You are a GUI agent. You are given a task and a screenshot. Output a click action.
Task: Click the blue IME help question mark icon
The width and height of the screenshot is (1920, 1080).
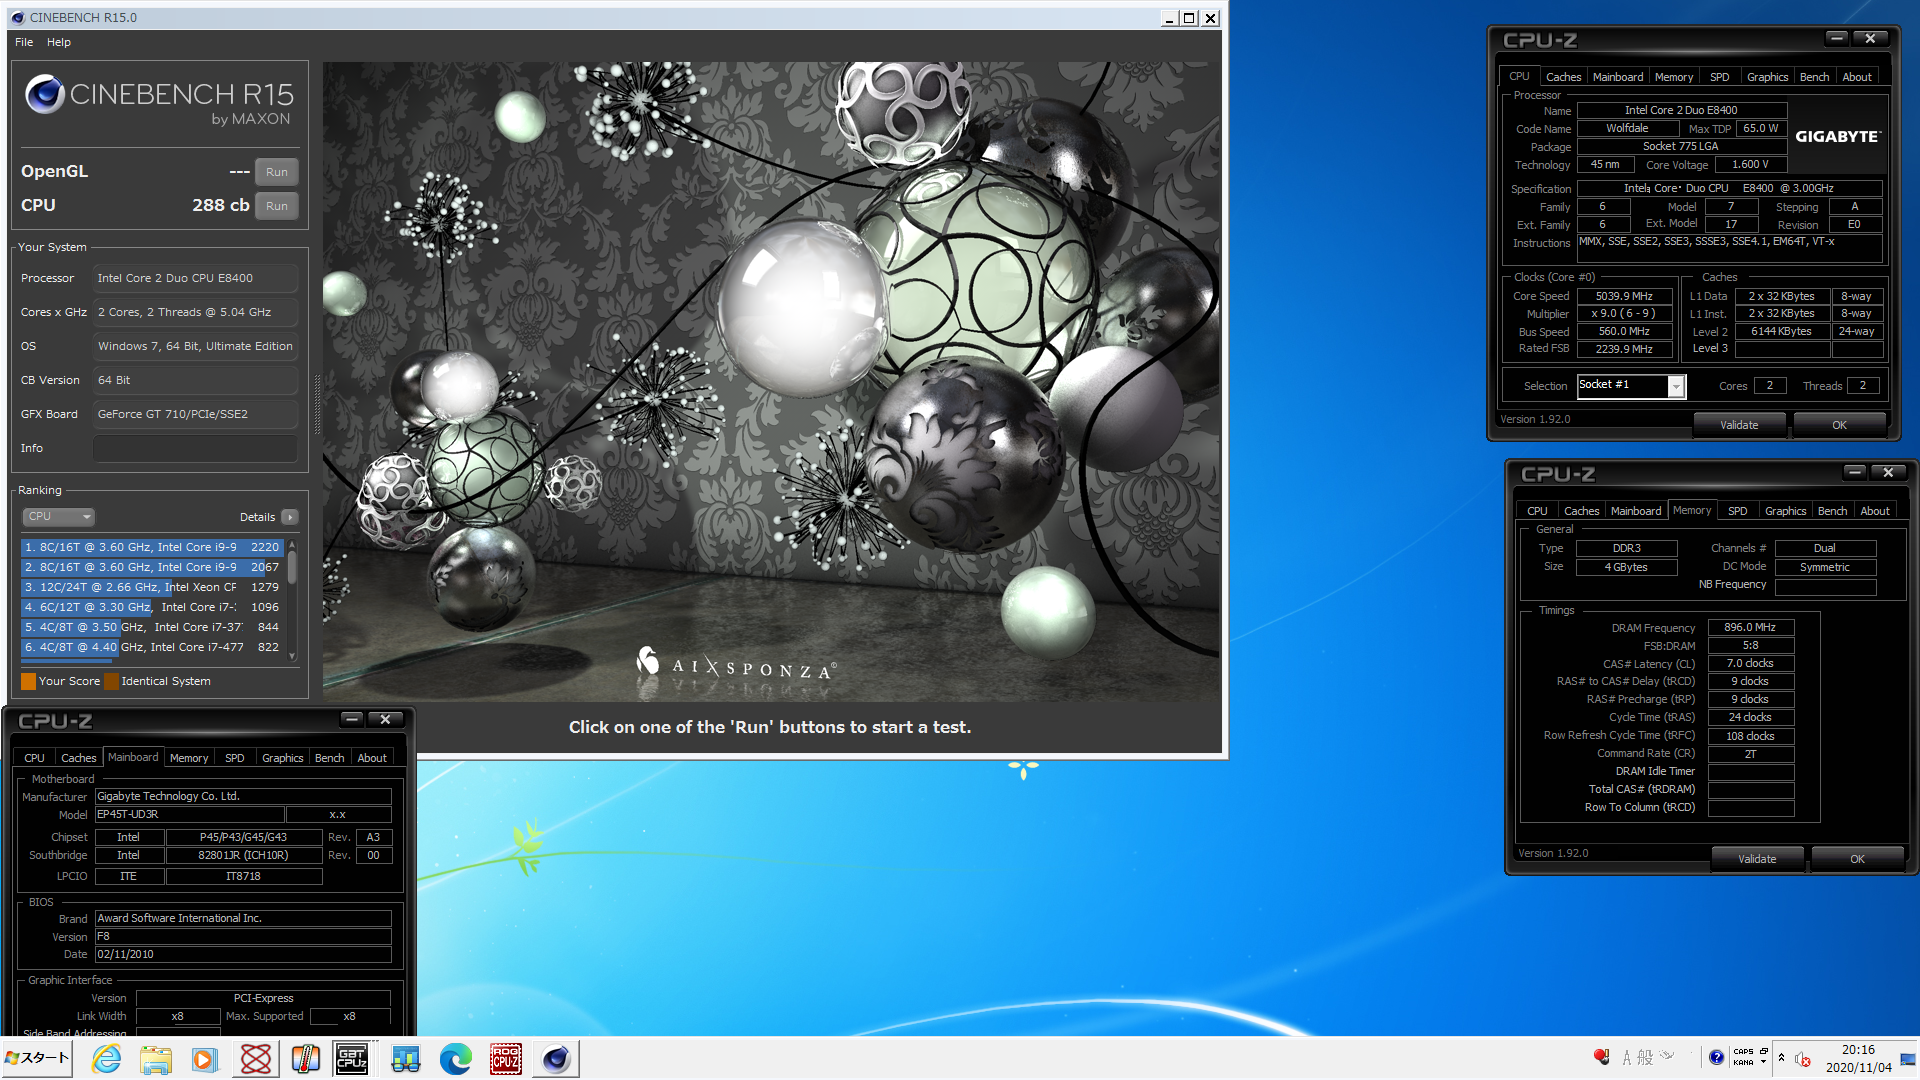(1716, 1058)
